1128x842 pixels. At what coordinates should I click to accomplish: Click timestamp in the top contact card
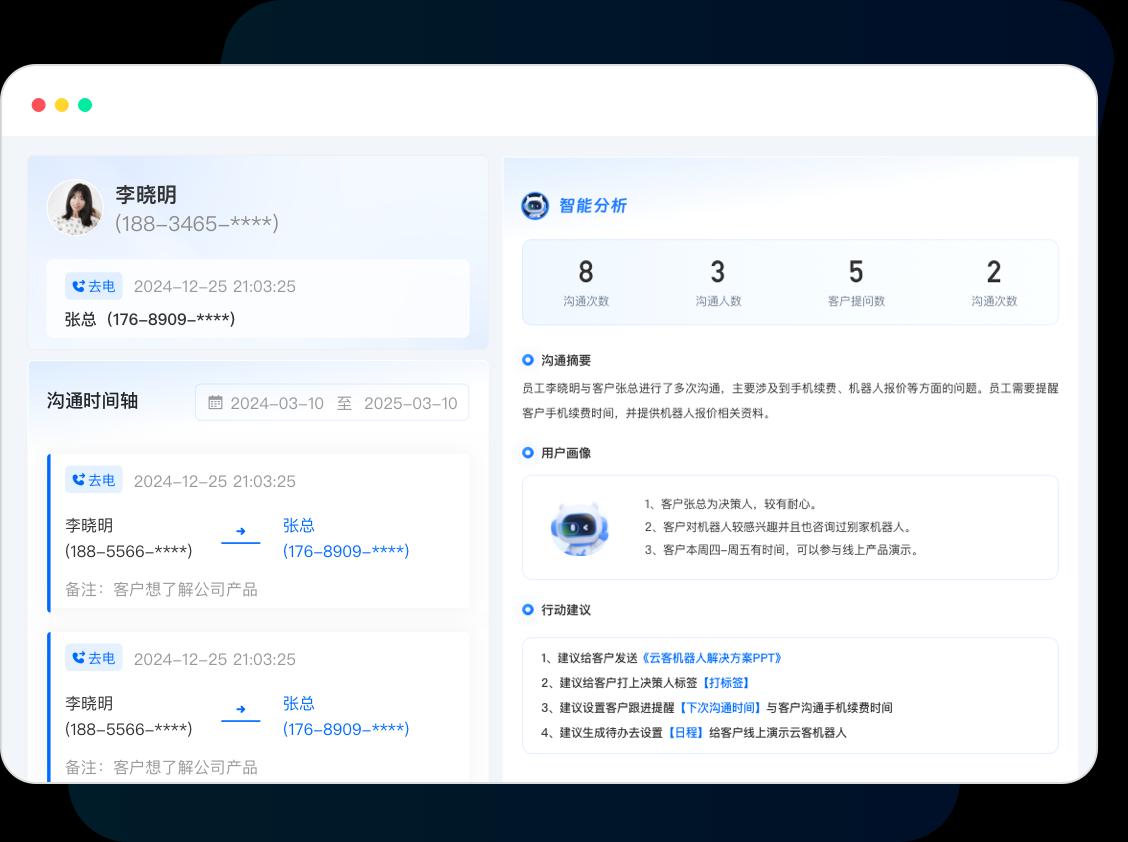click(x=214, y=286)
